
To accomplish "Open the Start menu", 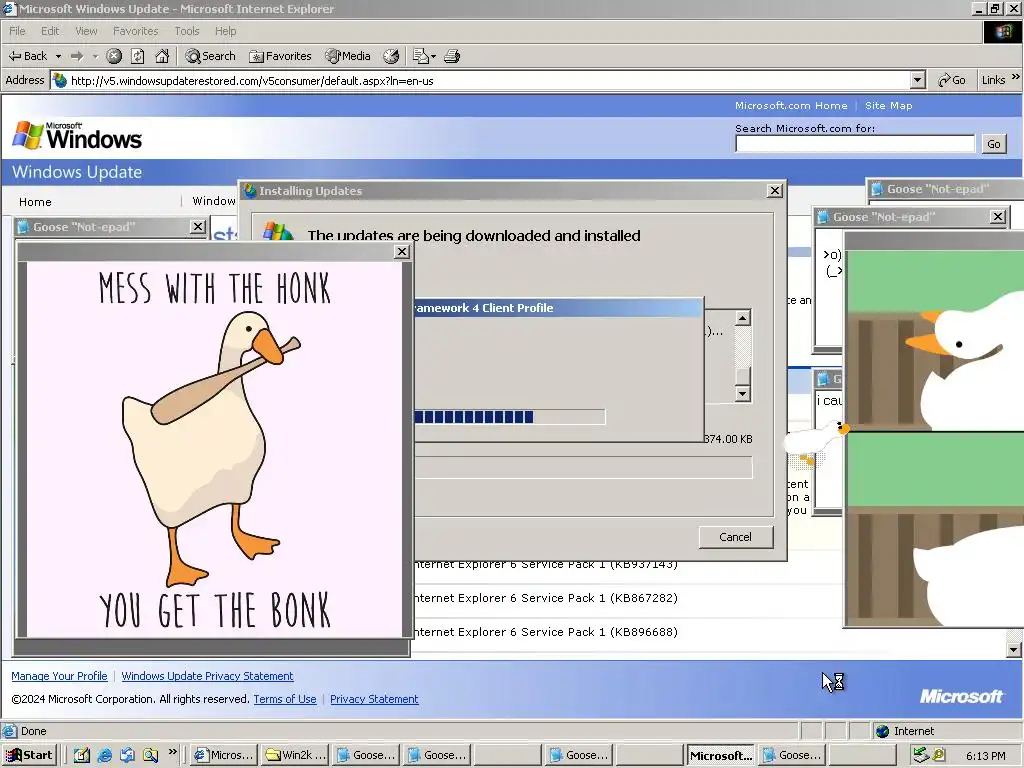I will tap(29, 755).
